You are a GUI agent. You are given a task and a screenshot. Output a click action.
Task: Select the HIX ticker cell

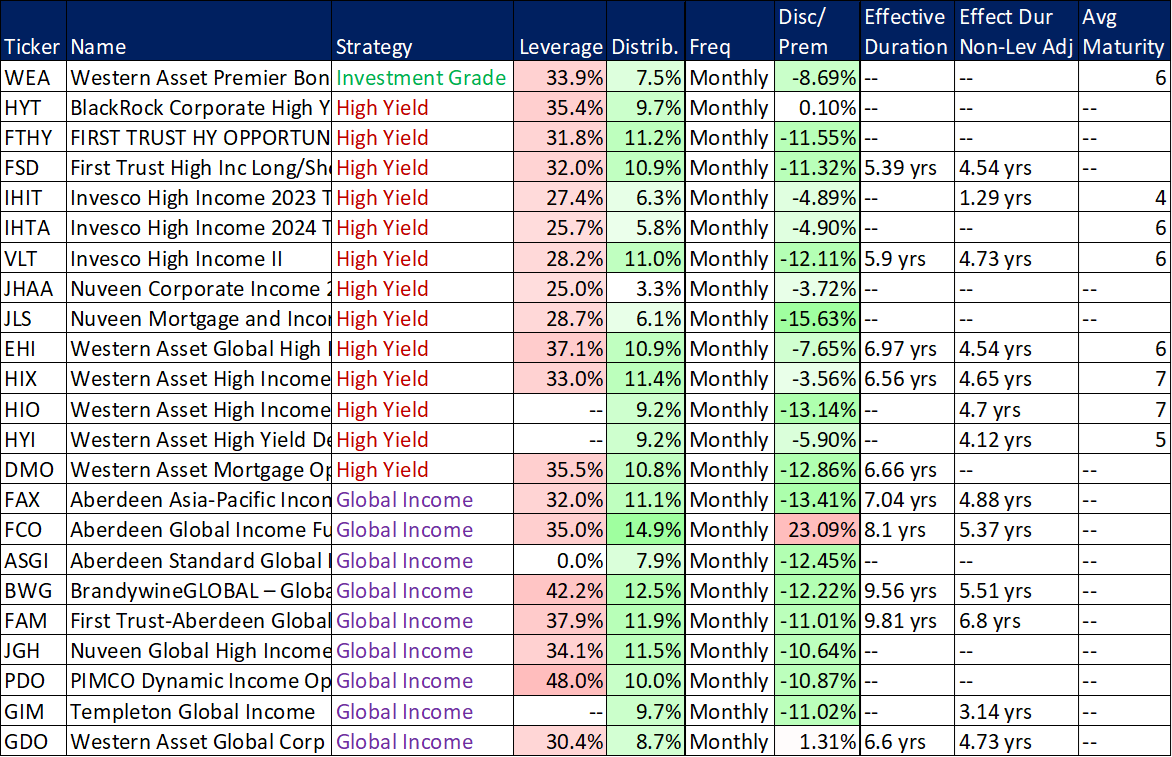33,379
